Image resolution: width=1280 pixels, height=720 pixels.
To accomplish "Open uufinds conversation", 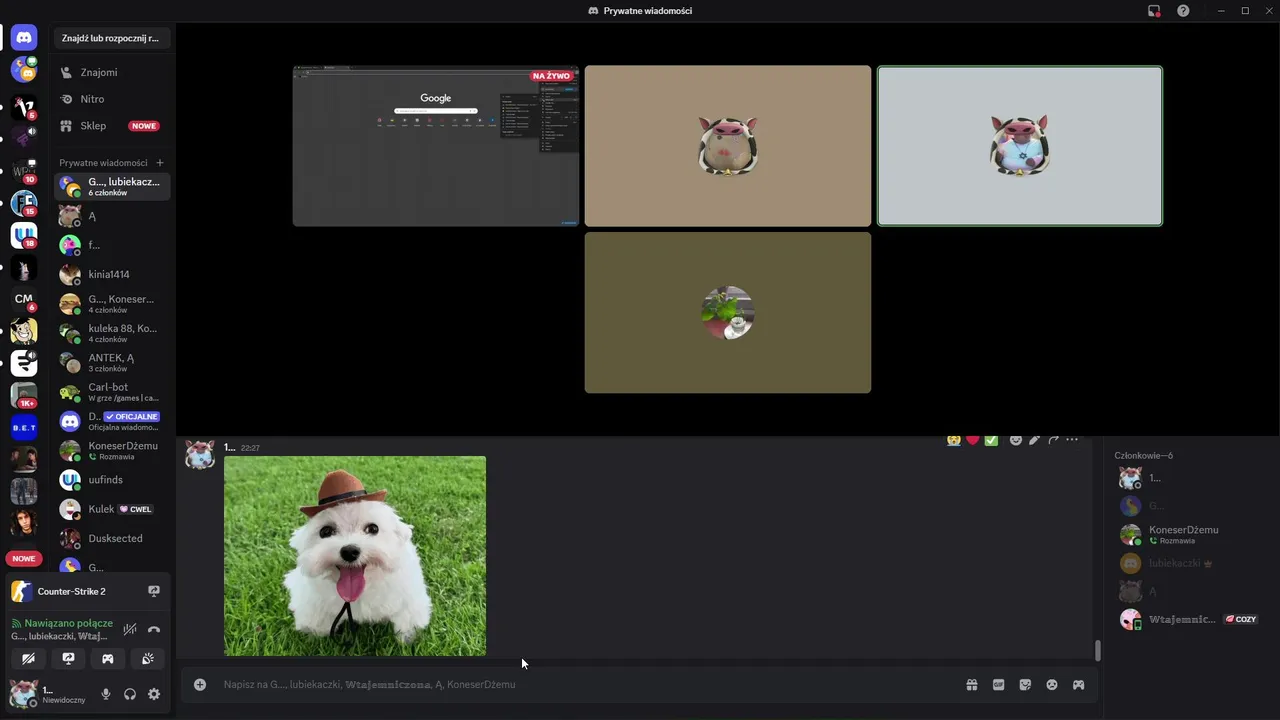I will (x=112, y=480).
